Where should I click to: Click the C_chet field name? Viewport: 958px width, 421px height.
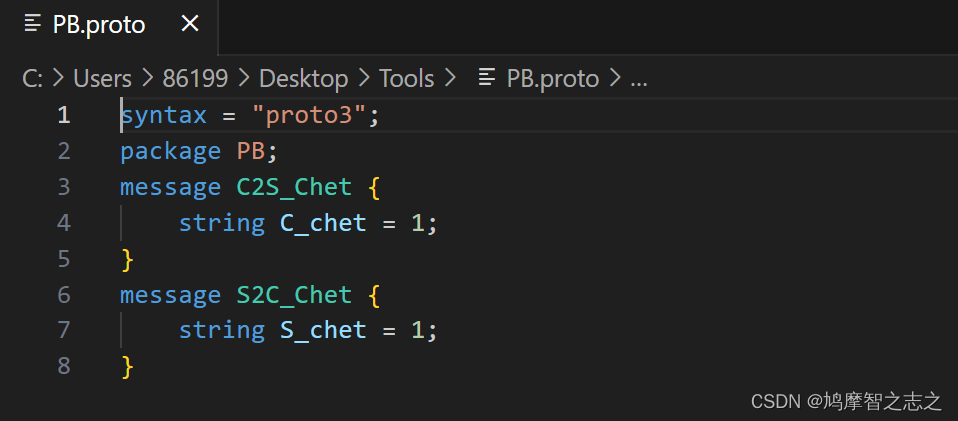pos(323,223)
